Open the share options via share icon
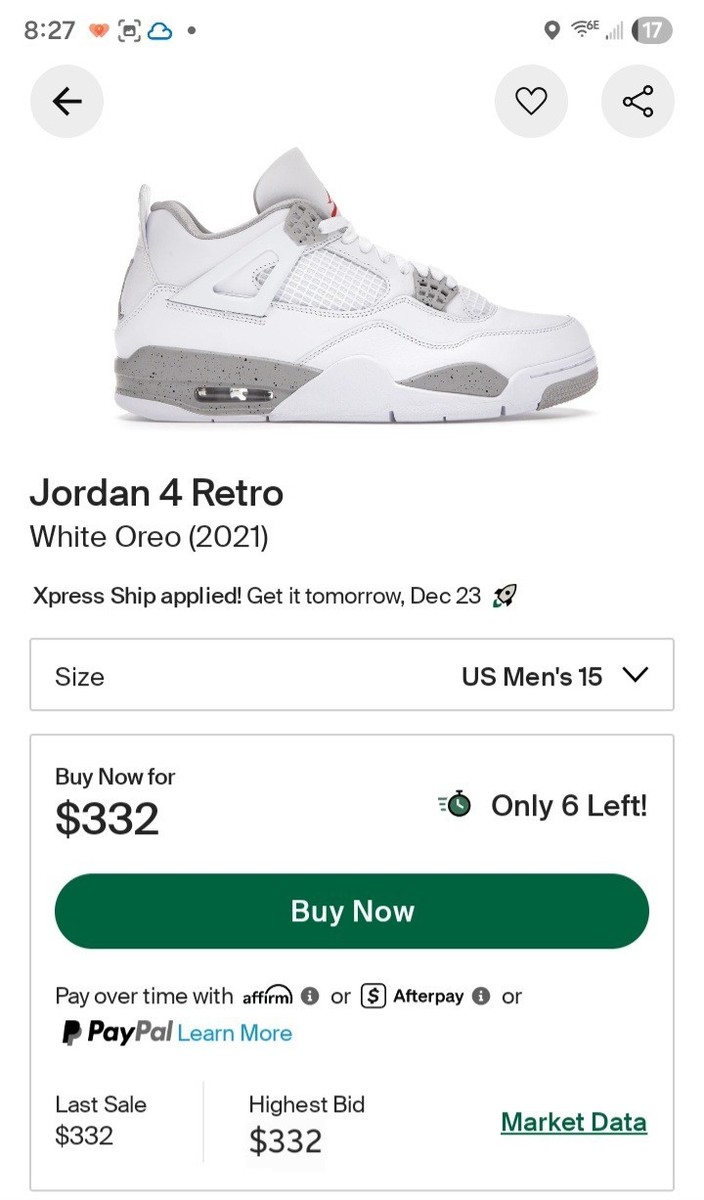Image resolution: width=704 pixels, height=1200 pixels. pyautogui.click(x=637, y=101)
